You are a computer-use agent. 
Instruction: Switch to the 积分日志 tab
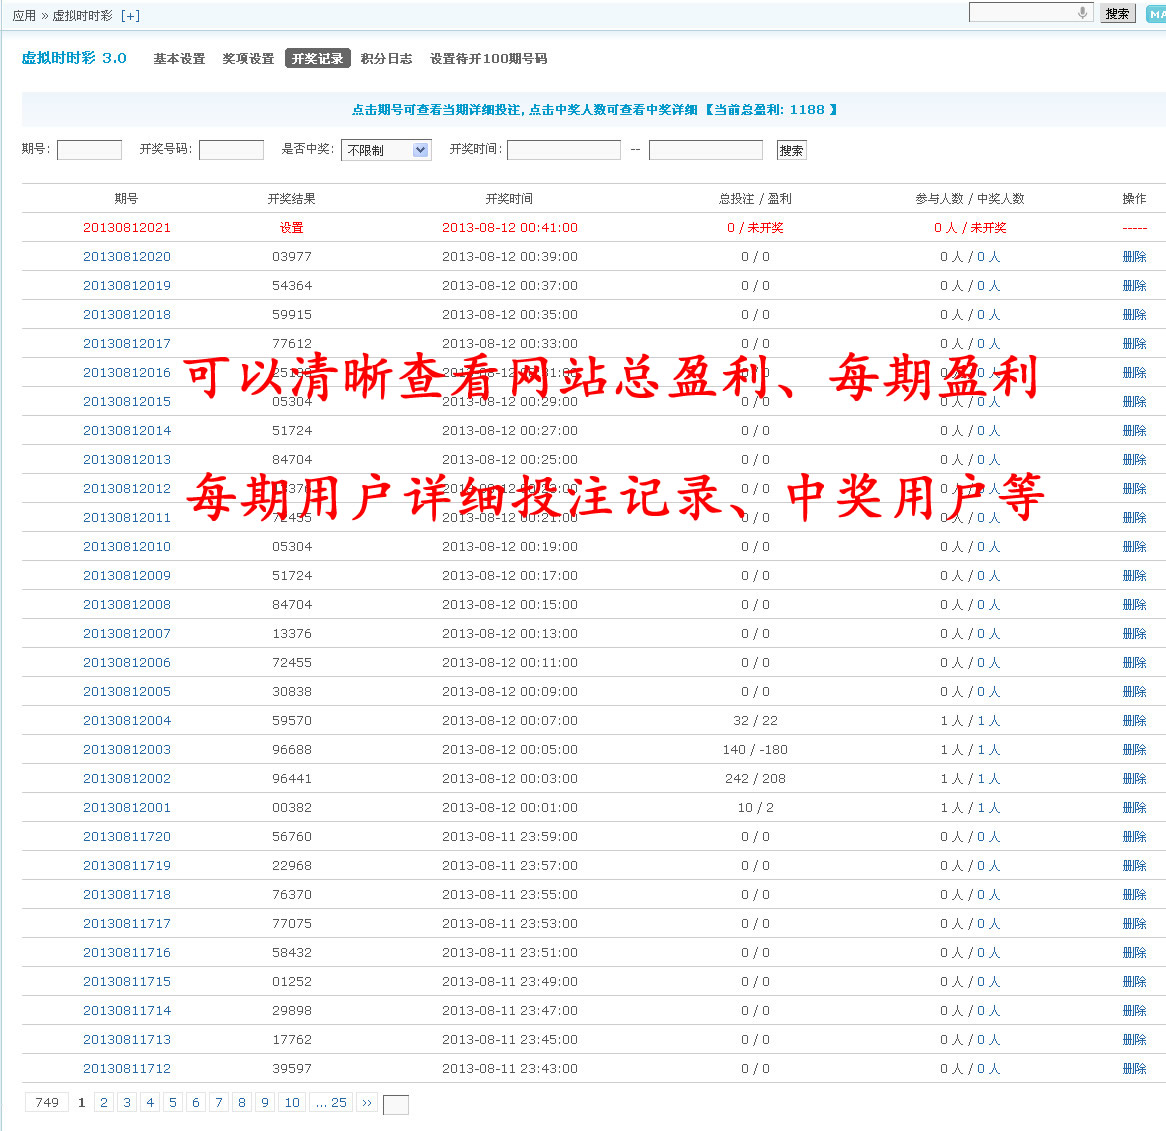[x=387, y=59]
